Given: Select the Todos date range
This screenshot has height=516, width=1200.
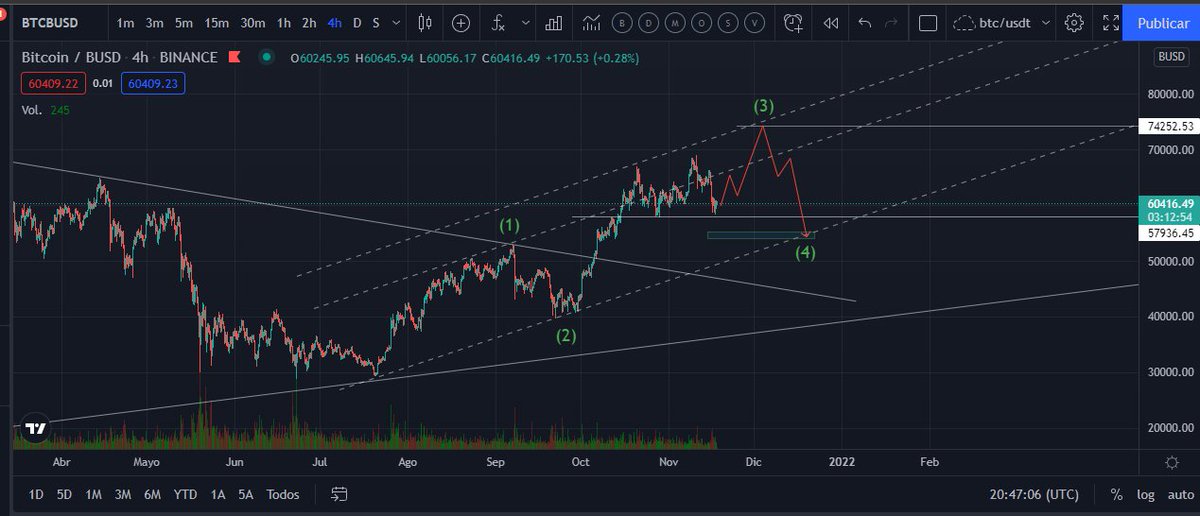Looking at the screenshot, I should click(x=283, y=494).
